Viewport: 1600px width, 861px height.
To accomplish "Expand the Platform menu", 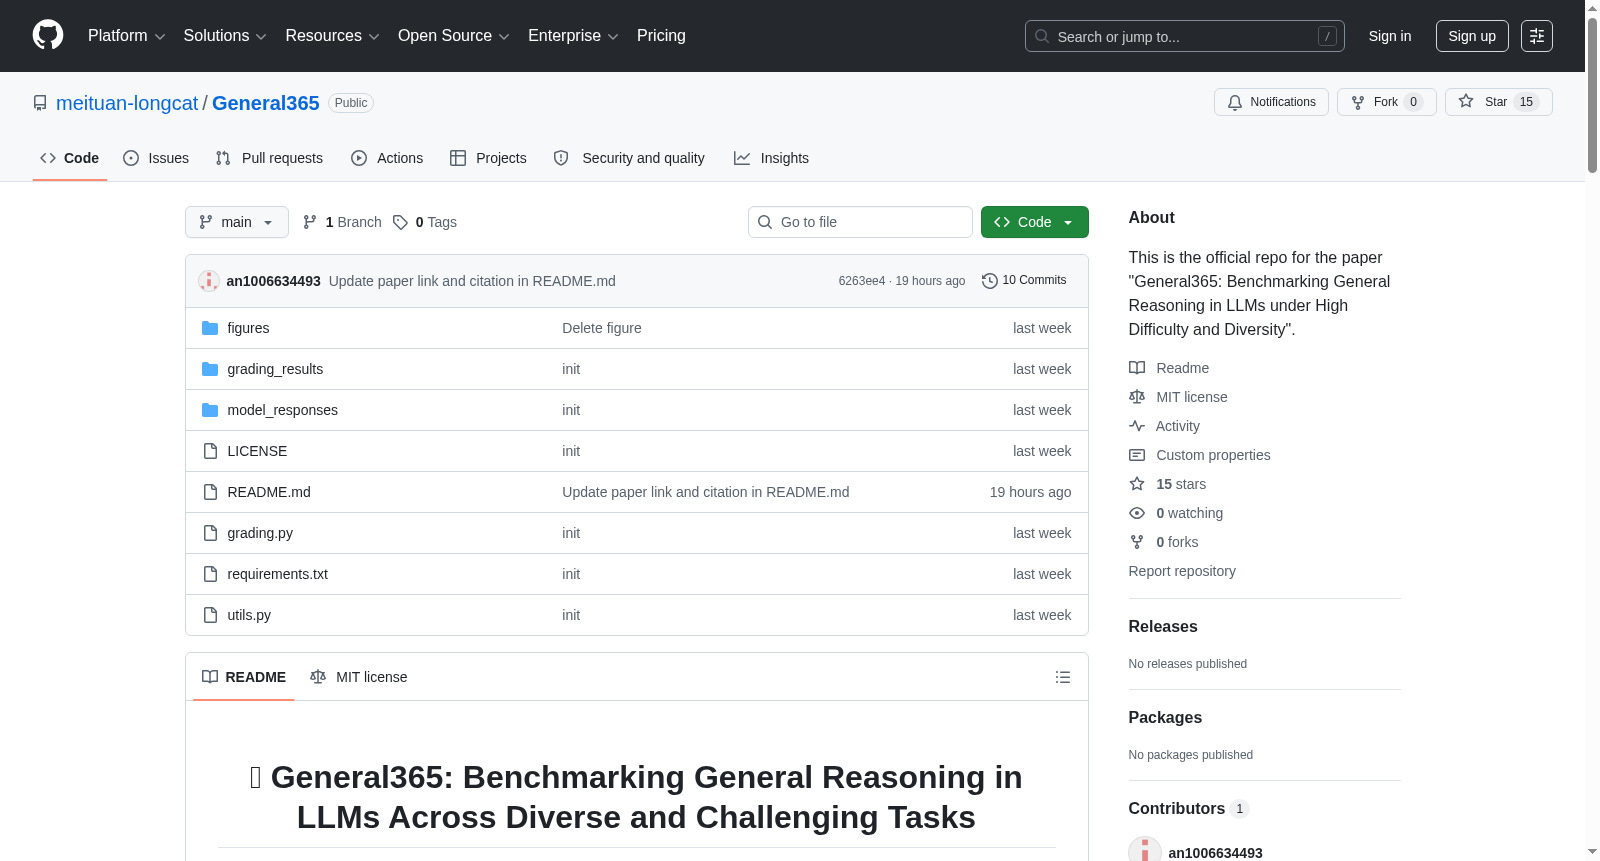I will (126, 36).
